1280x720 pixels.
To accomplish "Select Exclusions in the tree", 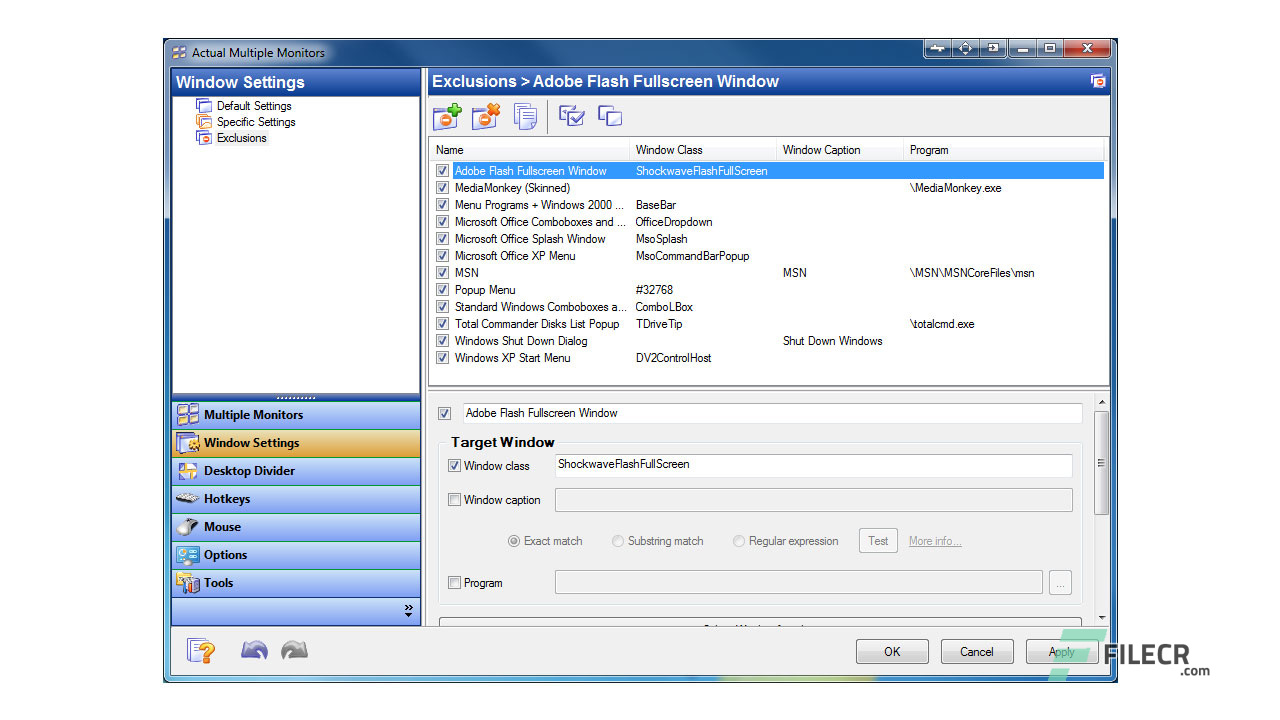I will [x=242, y=138].
